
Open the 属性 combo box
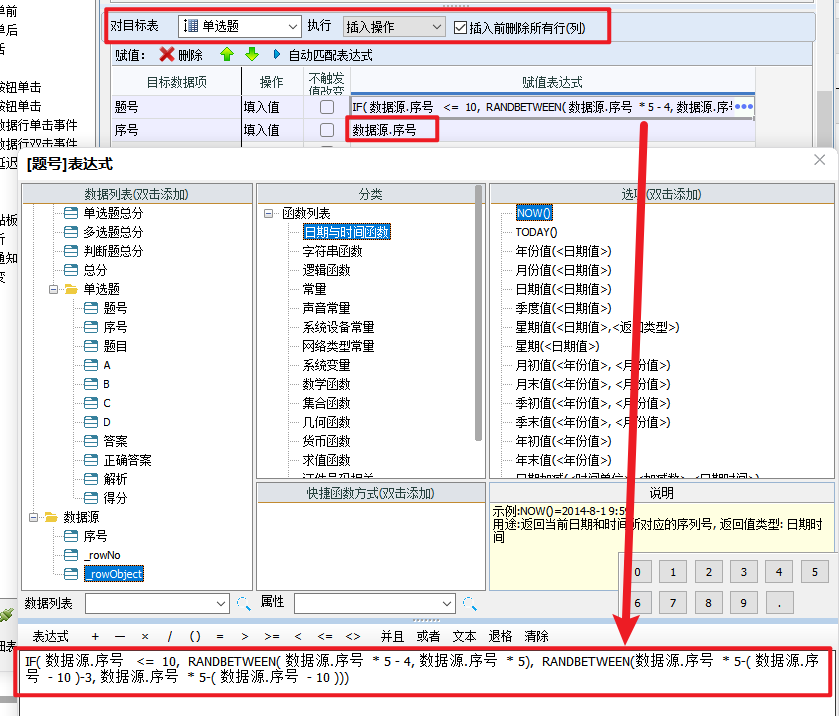(x=375, y=604)
